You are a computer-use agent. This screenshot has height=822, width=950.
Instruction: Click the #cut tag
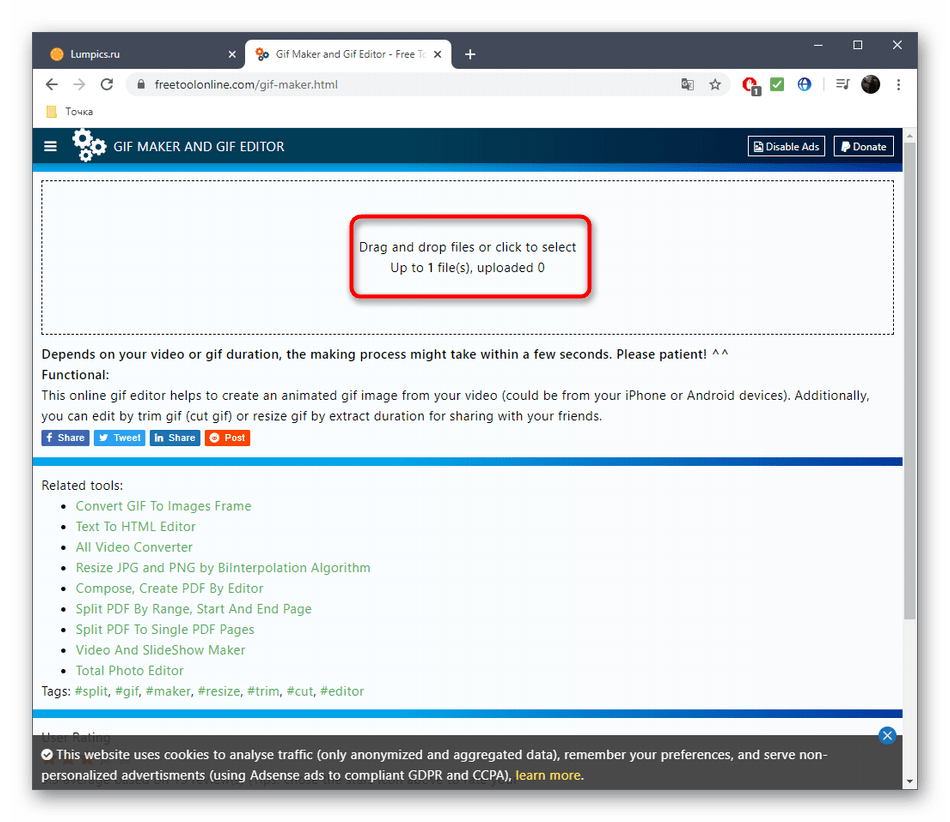coord(300,691)
